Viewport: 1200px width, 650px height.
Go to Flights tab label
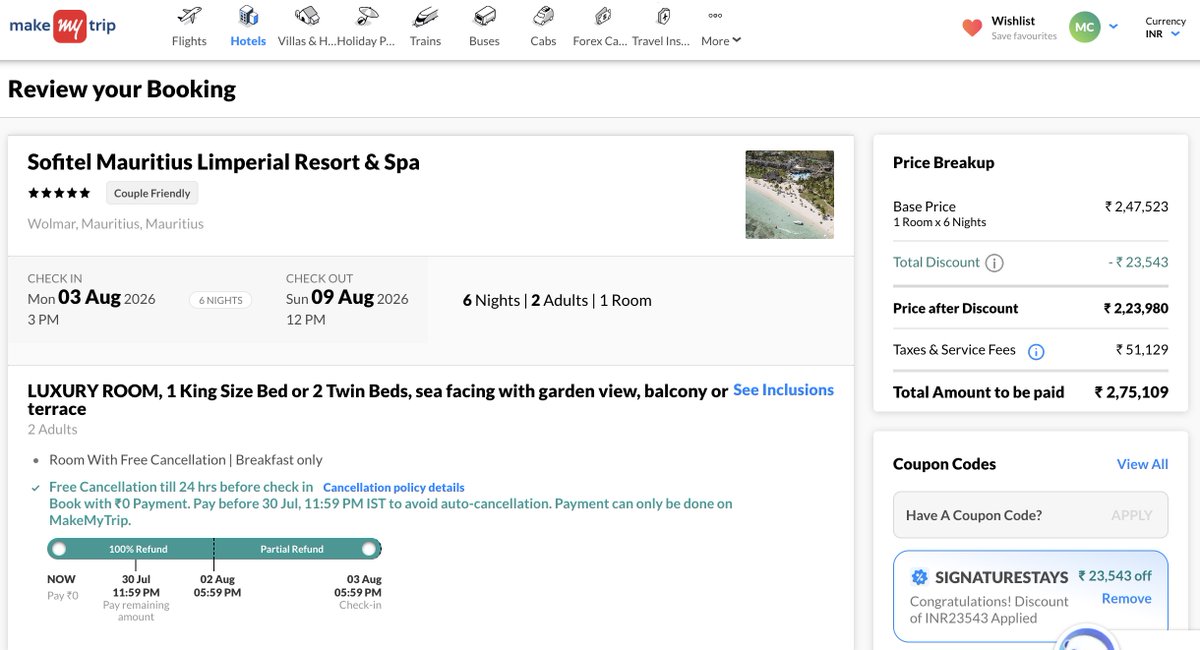point(189,41)
